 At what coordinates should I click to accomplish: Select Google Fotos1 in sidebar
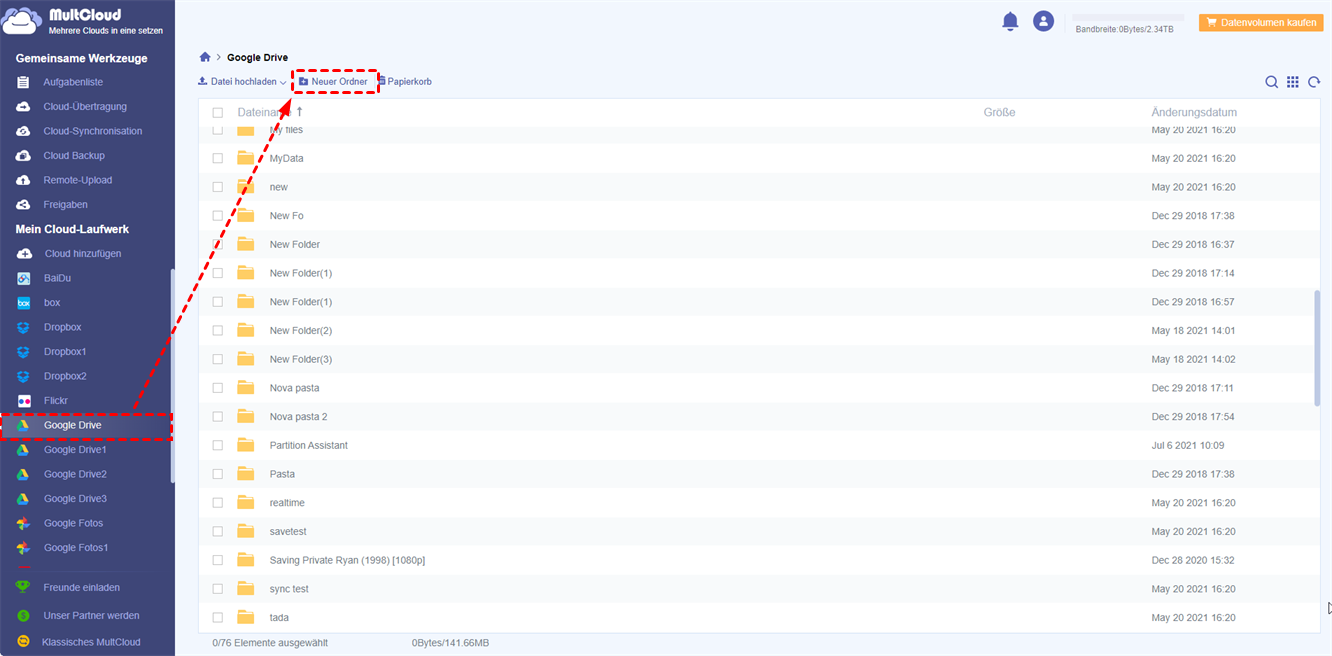(x=76, y=547)
